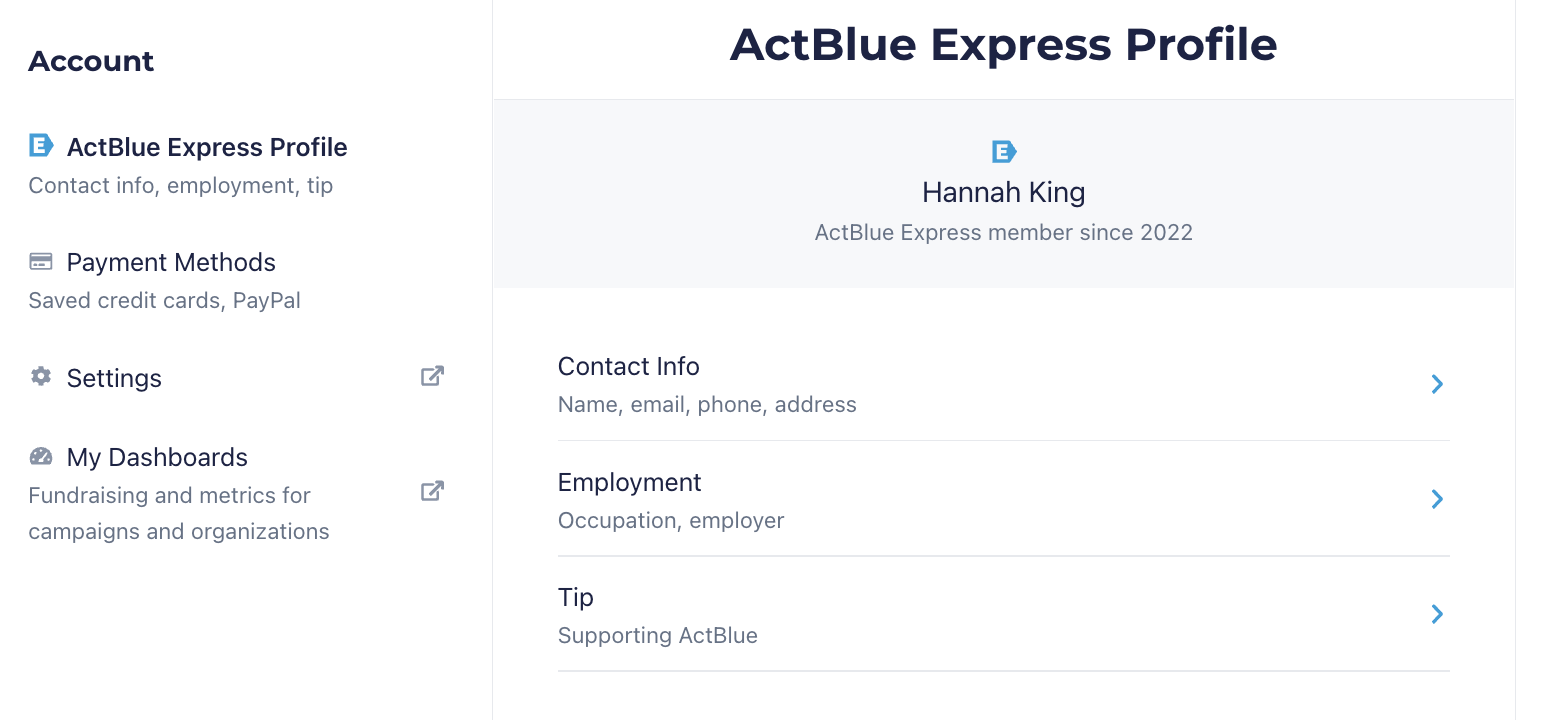This screenshot has height=720, width=1550.
Task: Go to Payment Methods section
Action: pyautogui.click(x=171, y=262)
